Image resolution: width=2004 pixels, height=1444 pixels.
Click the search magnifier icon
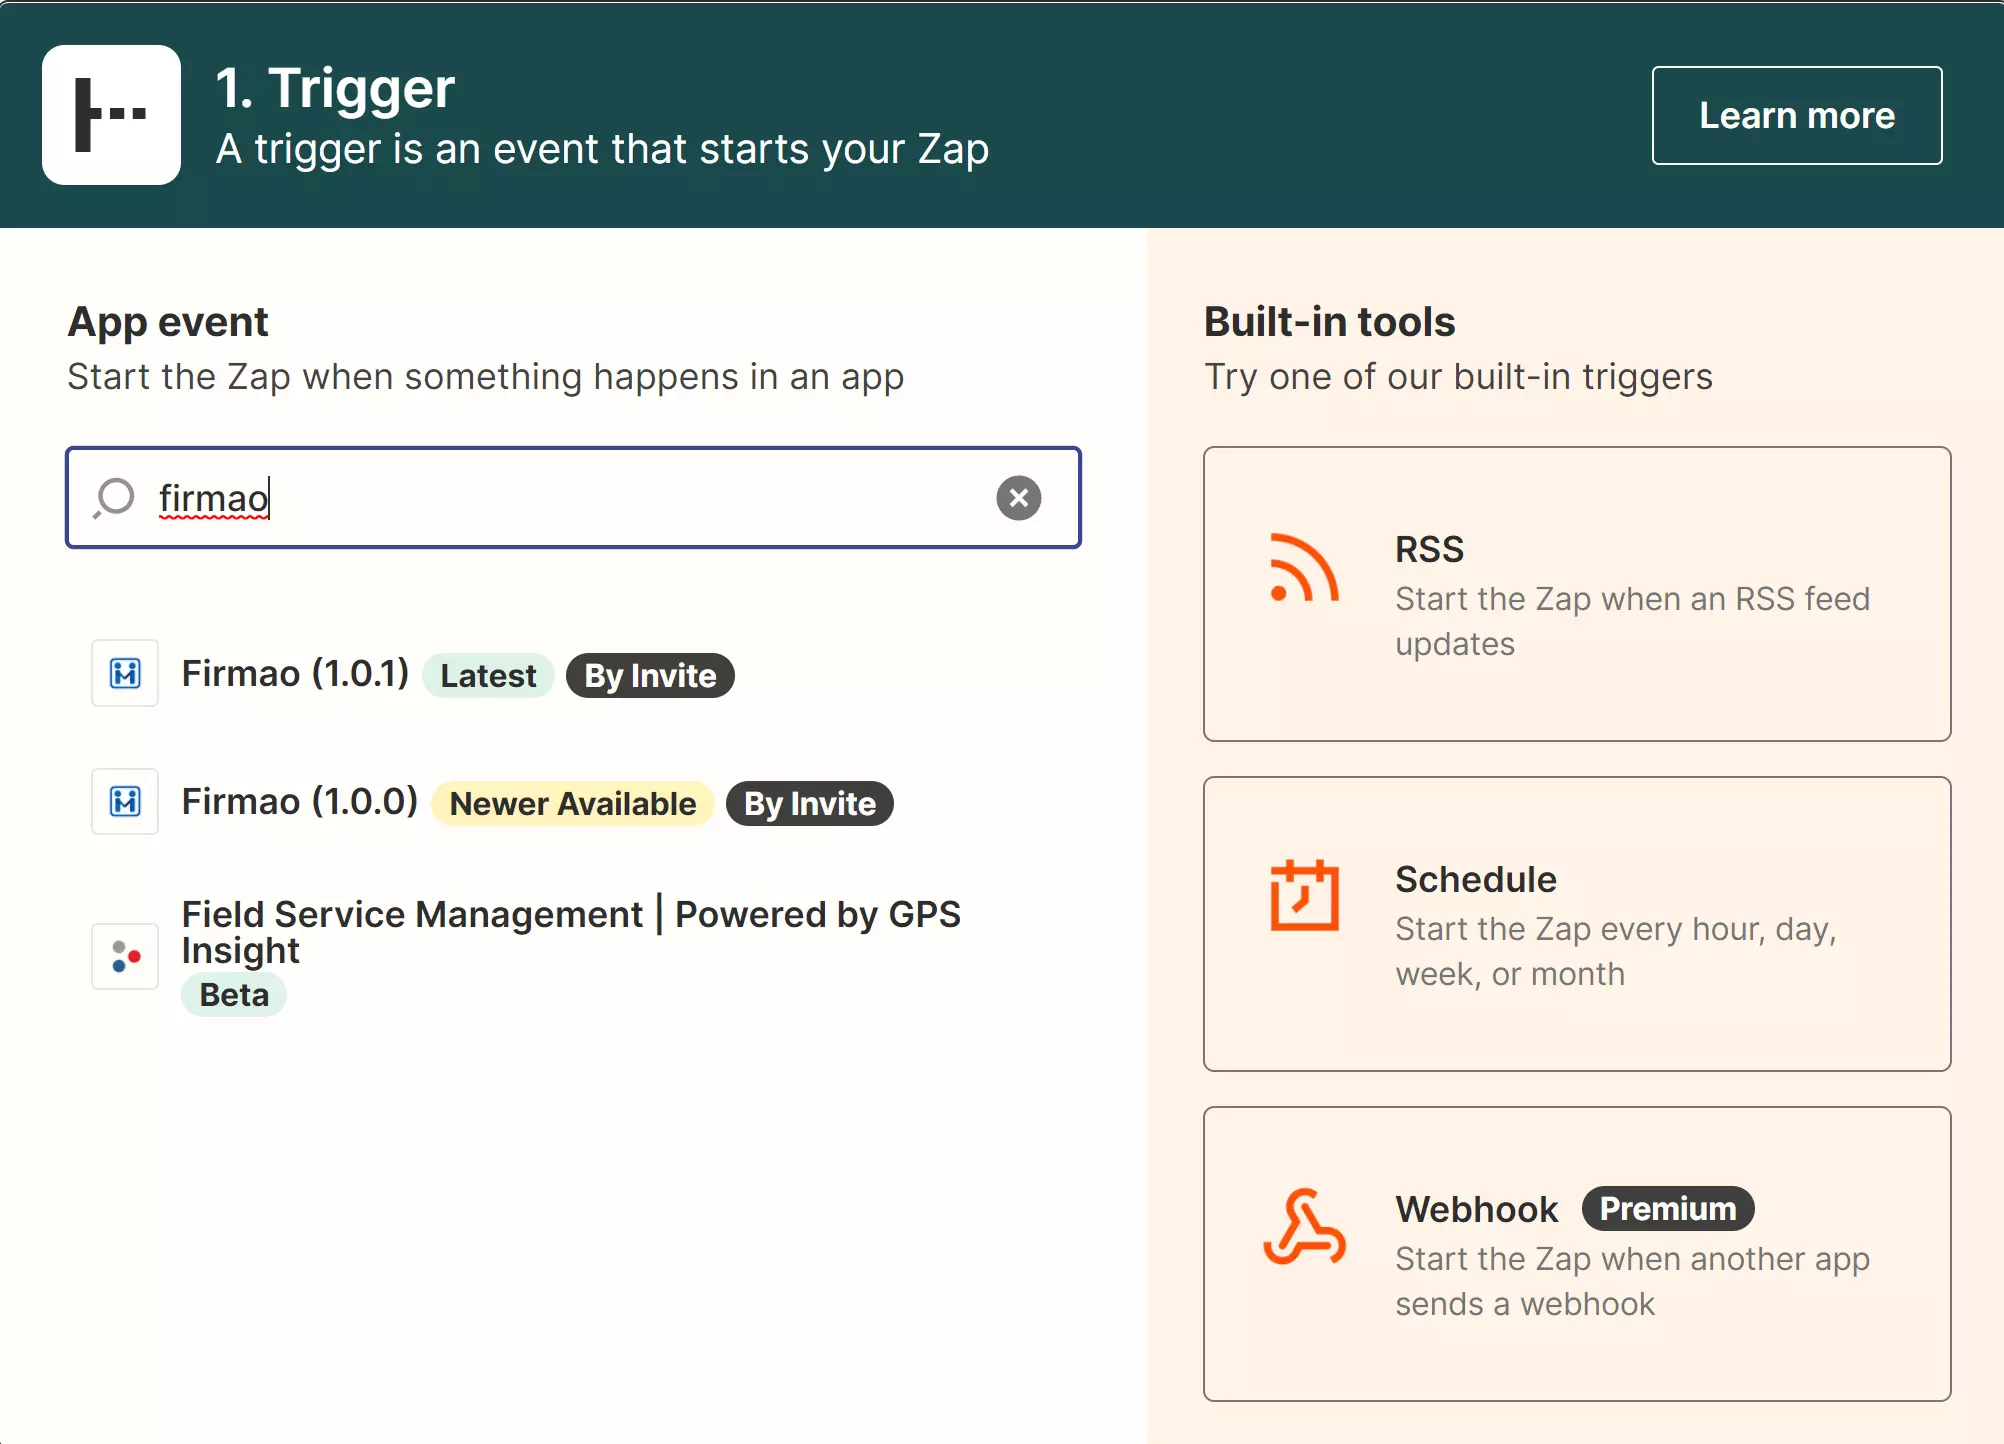[113, 498]
